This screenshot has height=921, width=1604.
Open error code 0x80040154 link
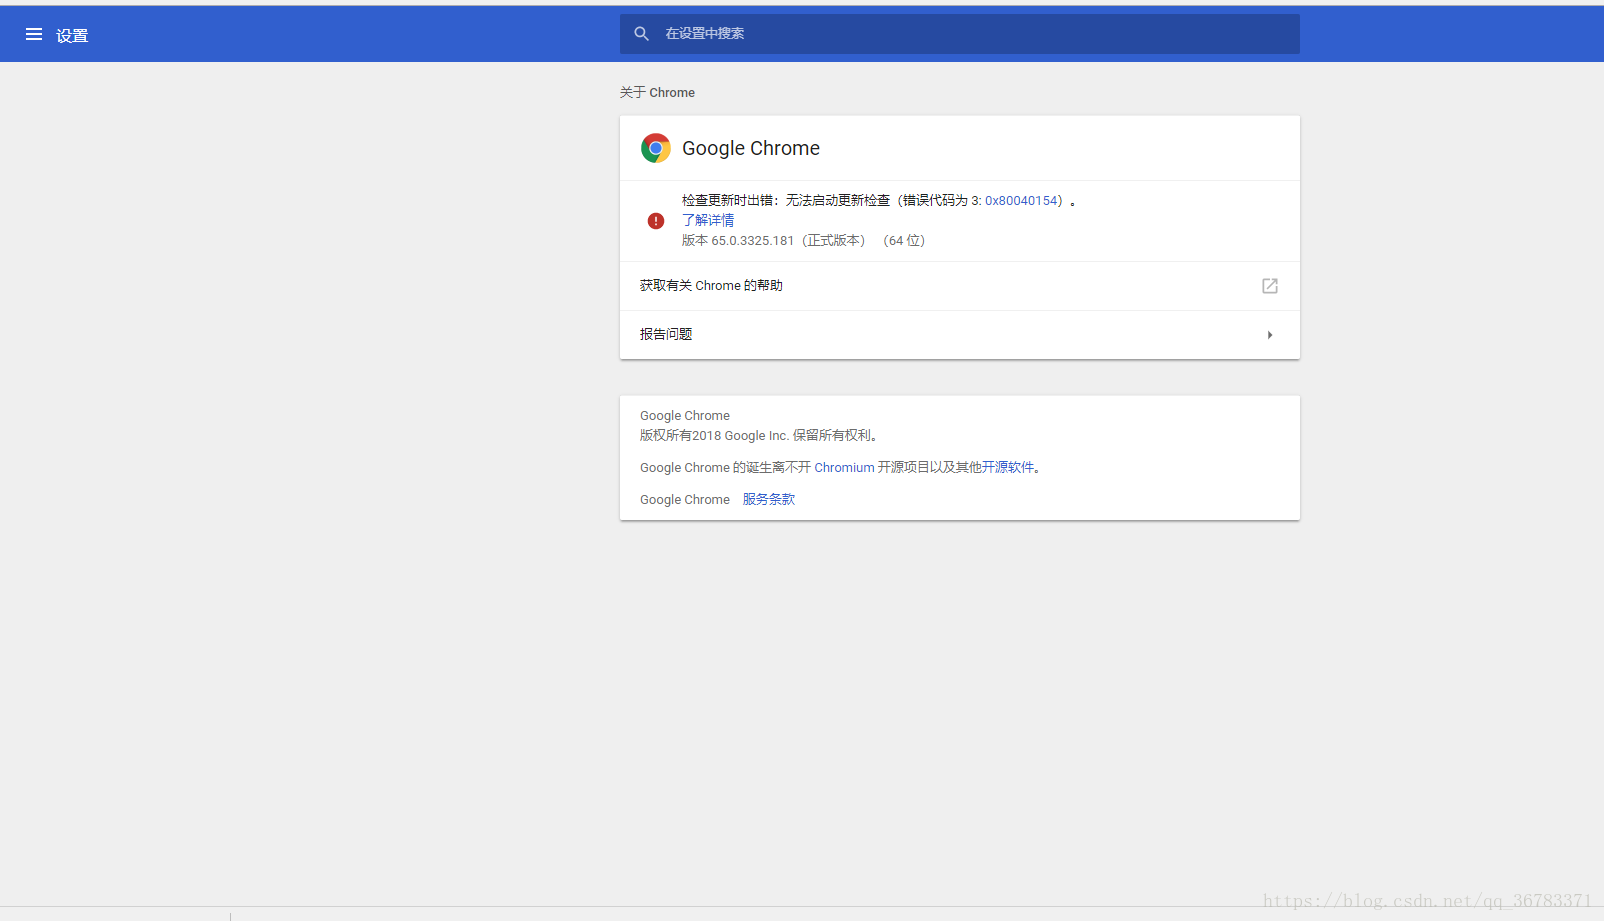coord(1021,201)
